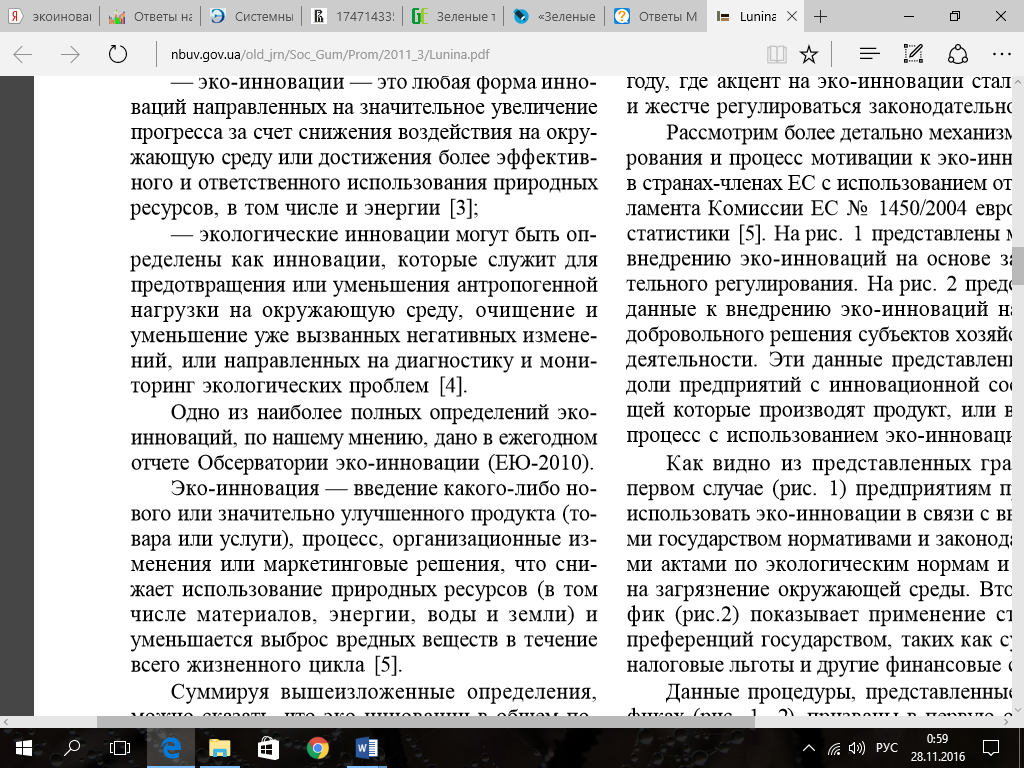Screen dimensions: 1024x768
Task: Add page to favorites star
Action: [809, 54]
